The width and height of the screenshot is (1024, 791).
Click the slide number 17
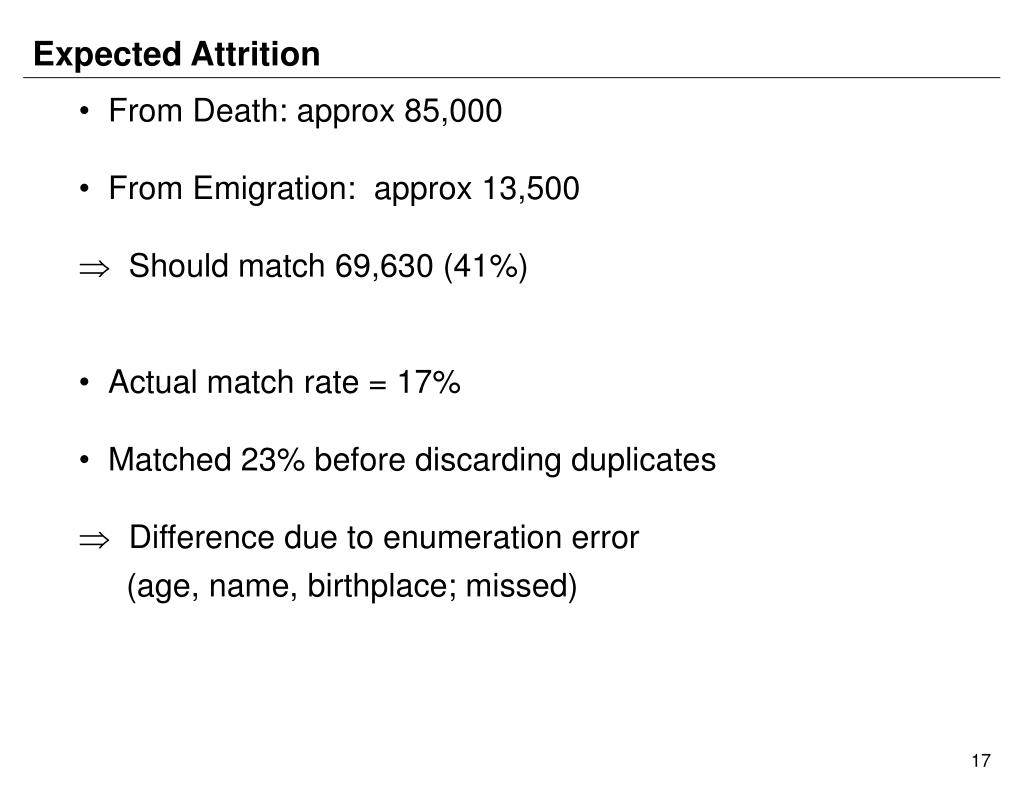coord(981,761)
